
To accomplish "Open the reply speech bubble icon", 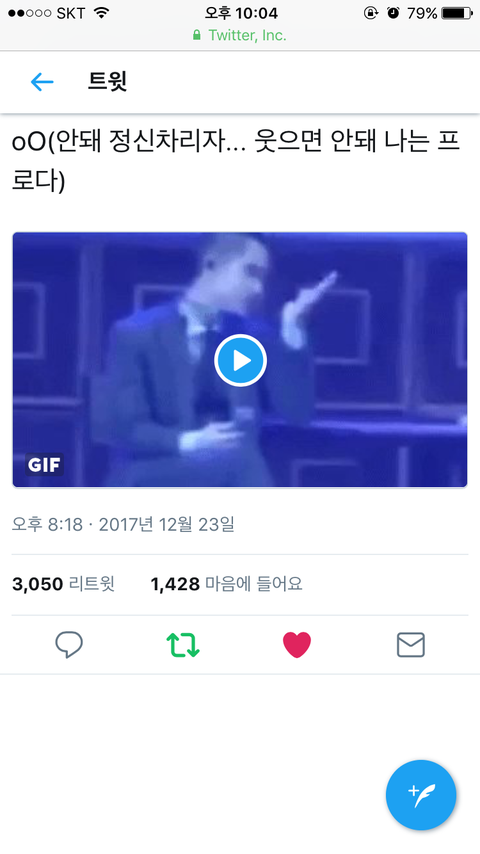I will point(69,645).
